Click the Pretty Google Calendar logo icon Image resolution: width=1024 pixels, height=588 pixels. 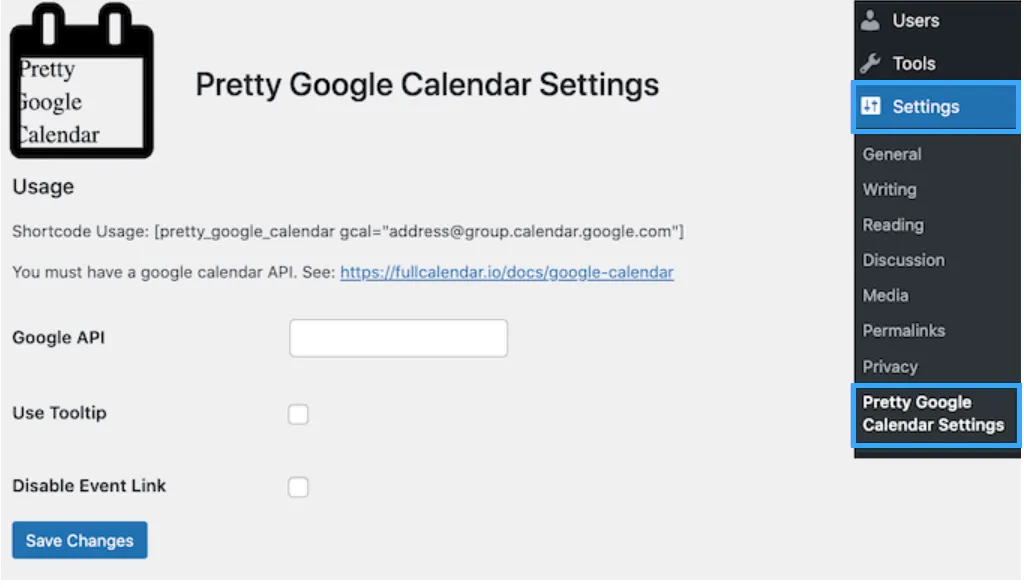pos(82,82)
